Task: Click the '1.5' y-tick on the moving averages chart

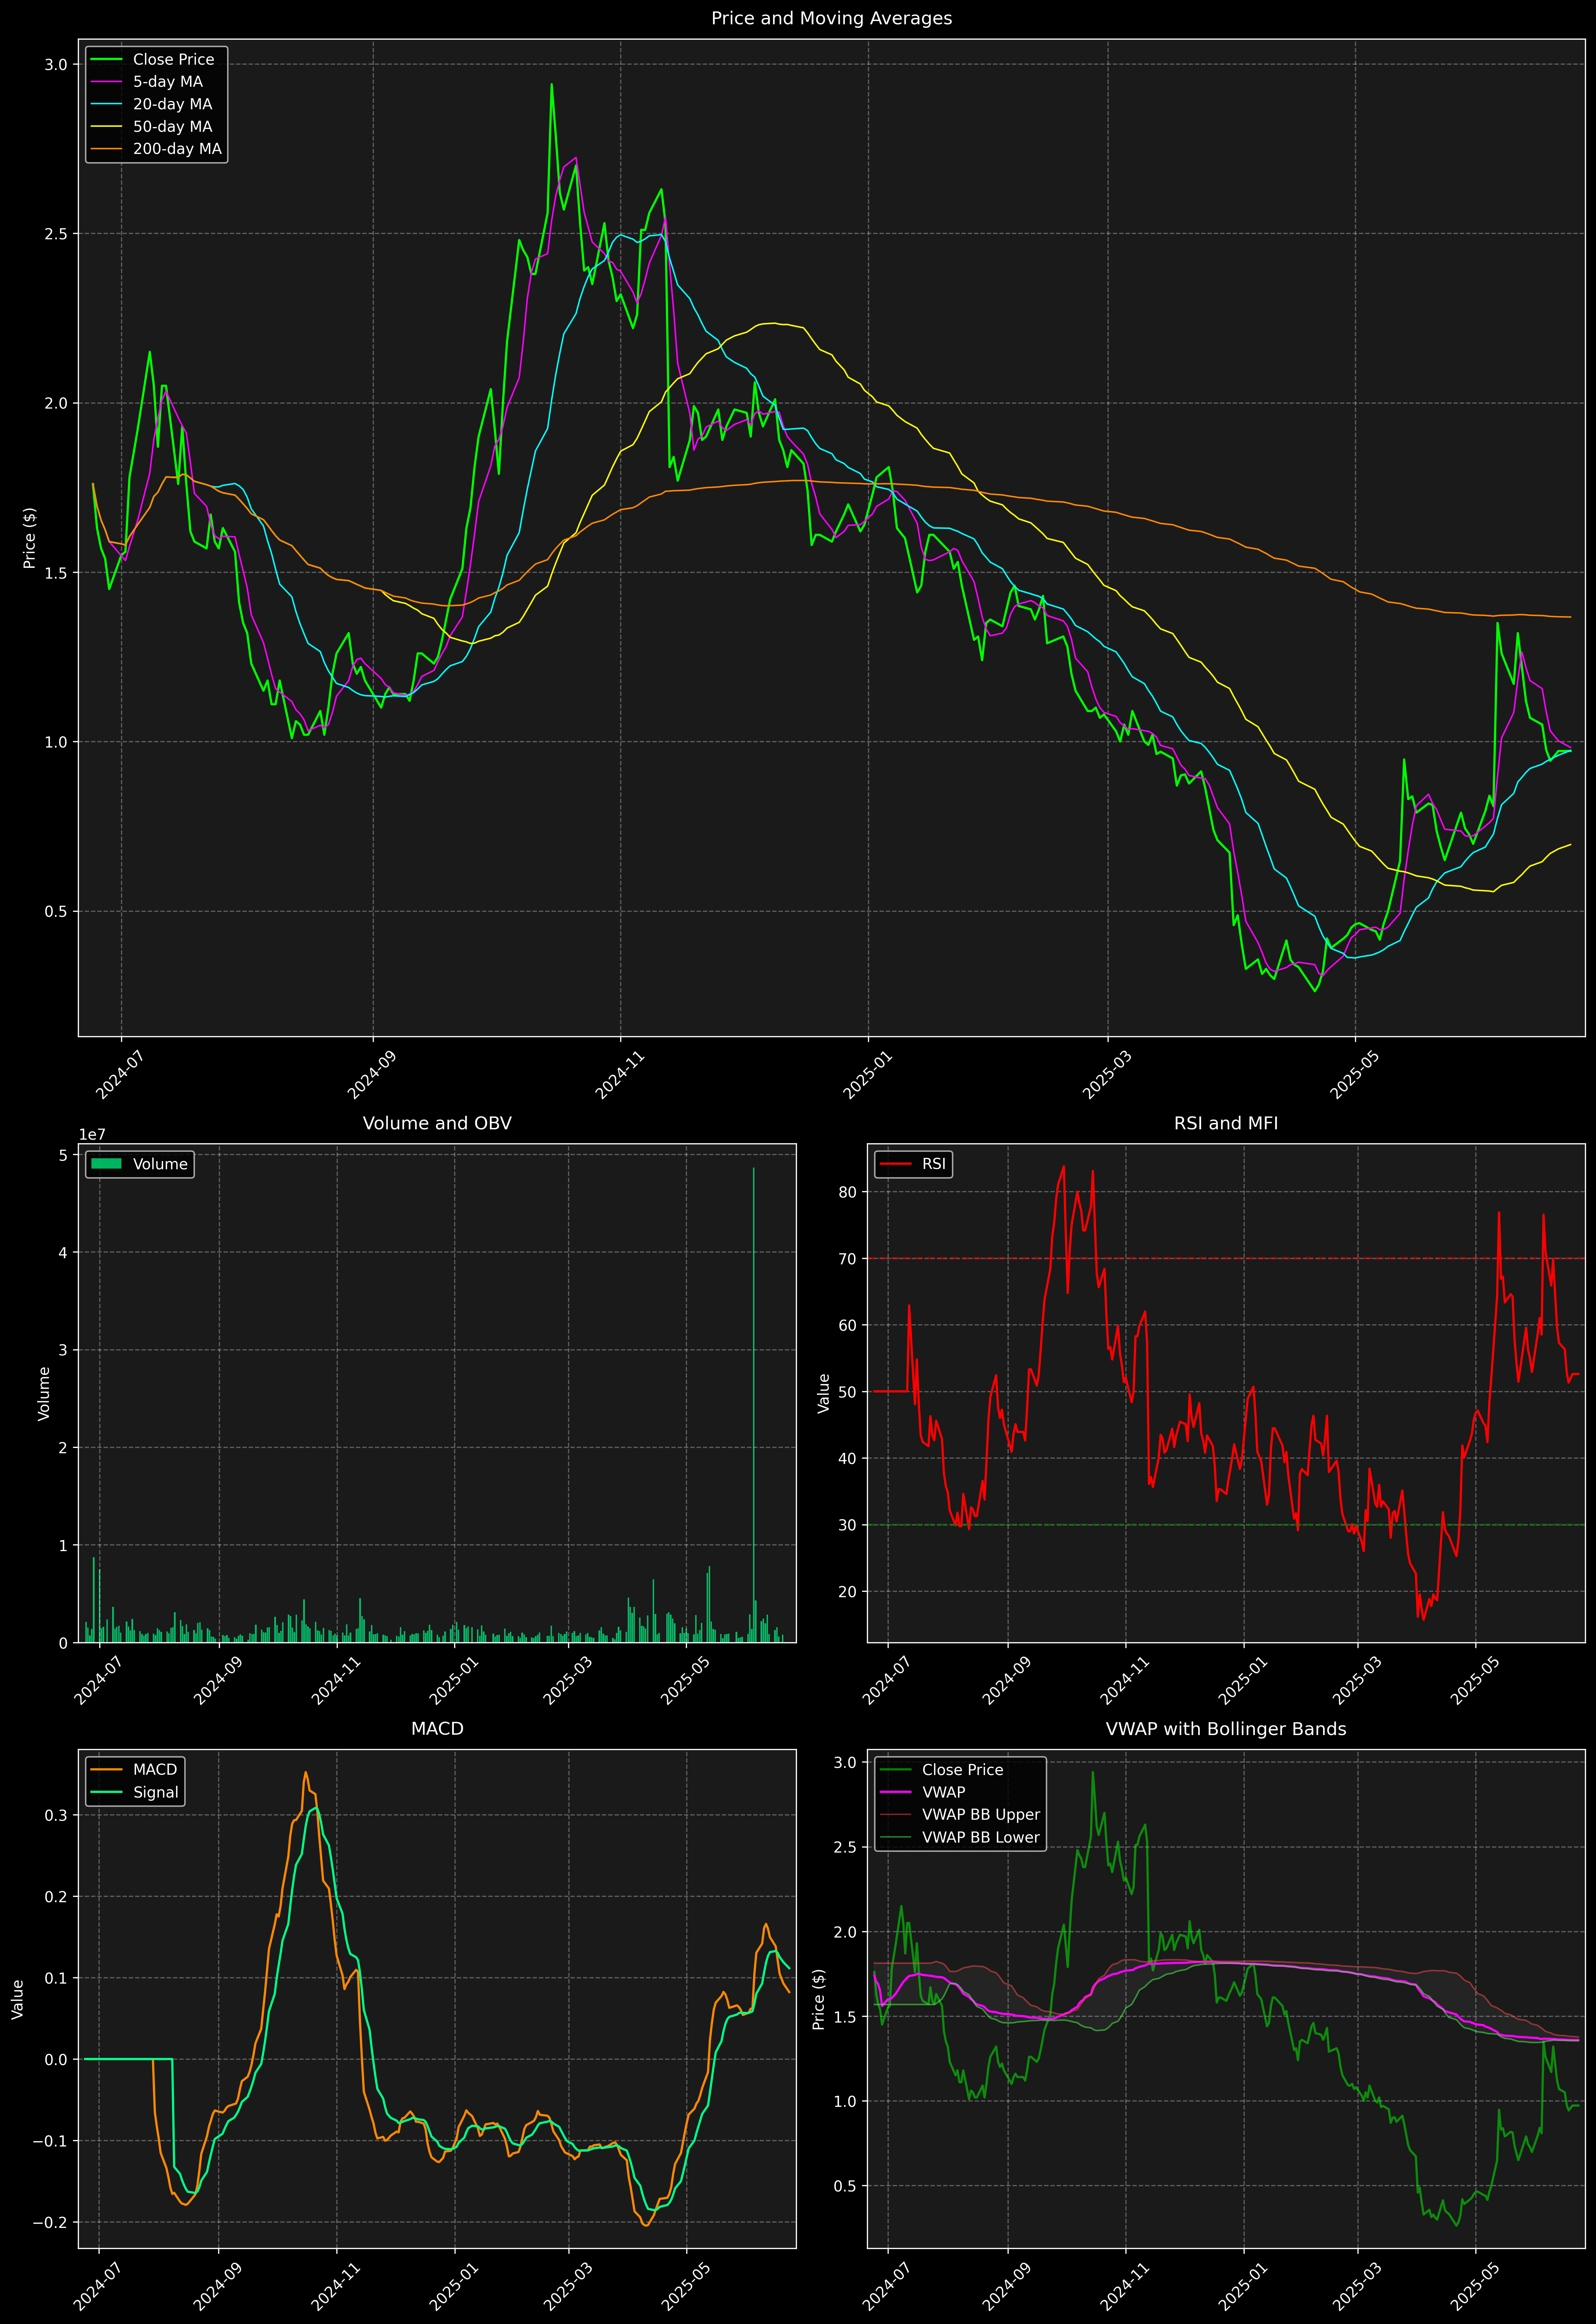Action: 56,573
